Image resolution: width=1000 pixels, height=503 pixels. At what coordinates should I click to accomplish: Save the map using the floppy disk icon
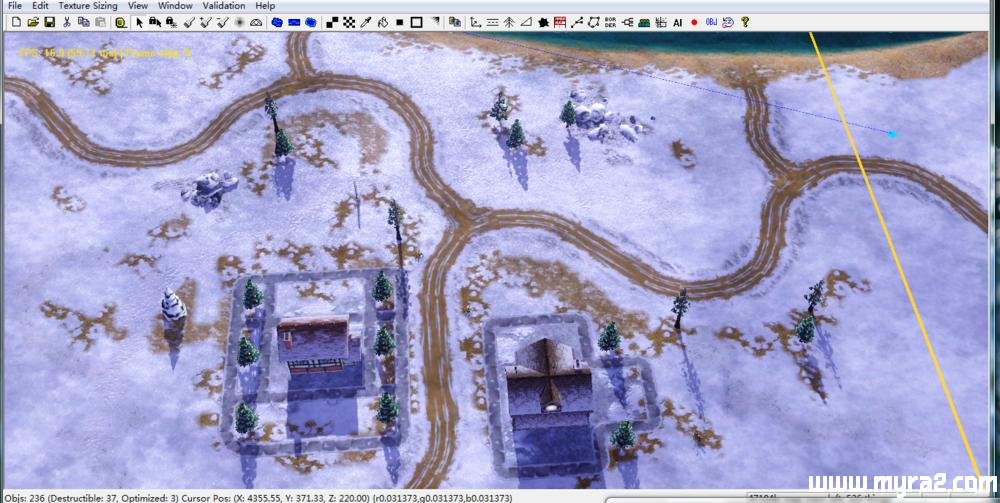pyautogui.click(x=49, y=21)
